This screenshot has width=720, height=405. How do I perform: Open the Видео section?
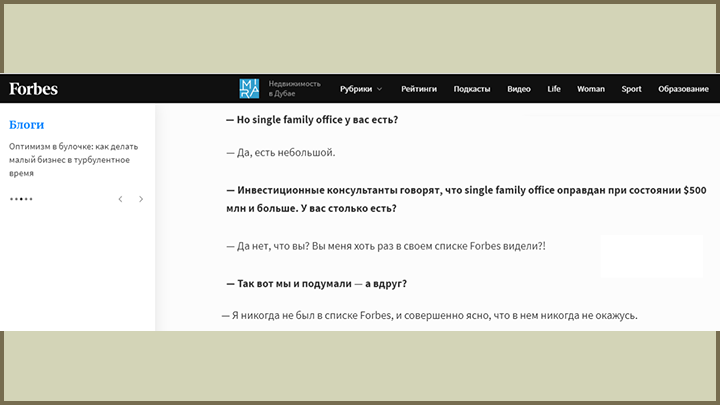tap(519, 89)
